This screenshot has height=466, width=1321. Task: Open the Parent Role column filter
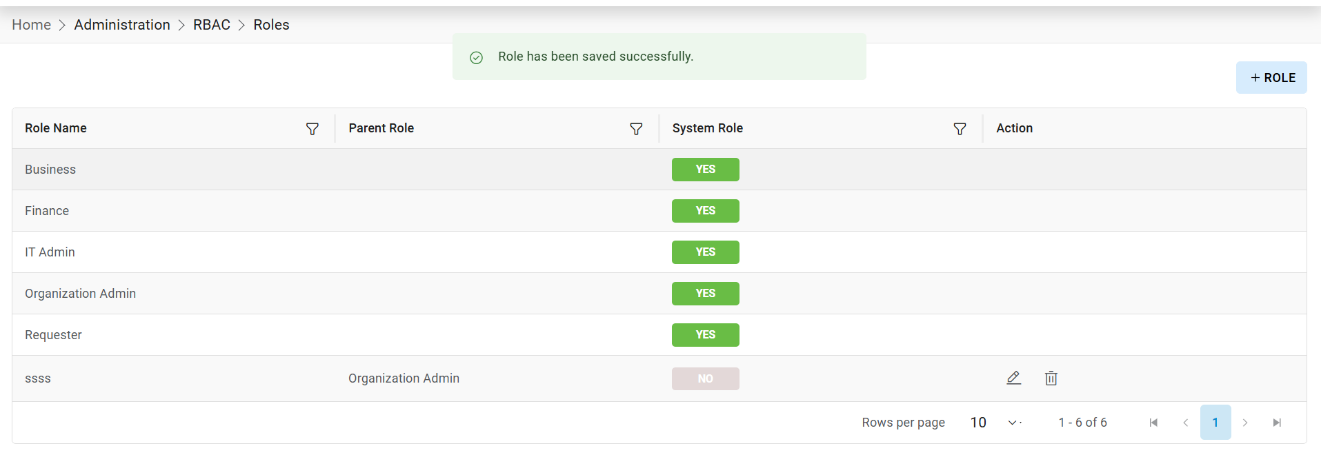[x=636, y=129]
